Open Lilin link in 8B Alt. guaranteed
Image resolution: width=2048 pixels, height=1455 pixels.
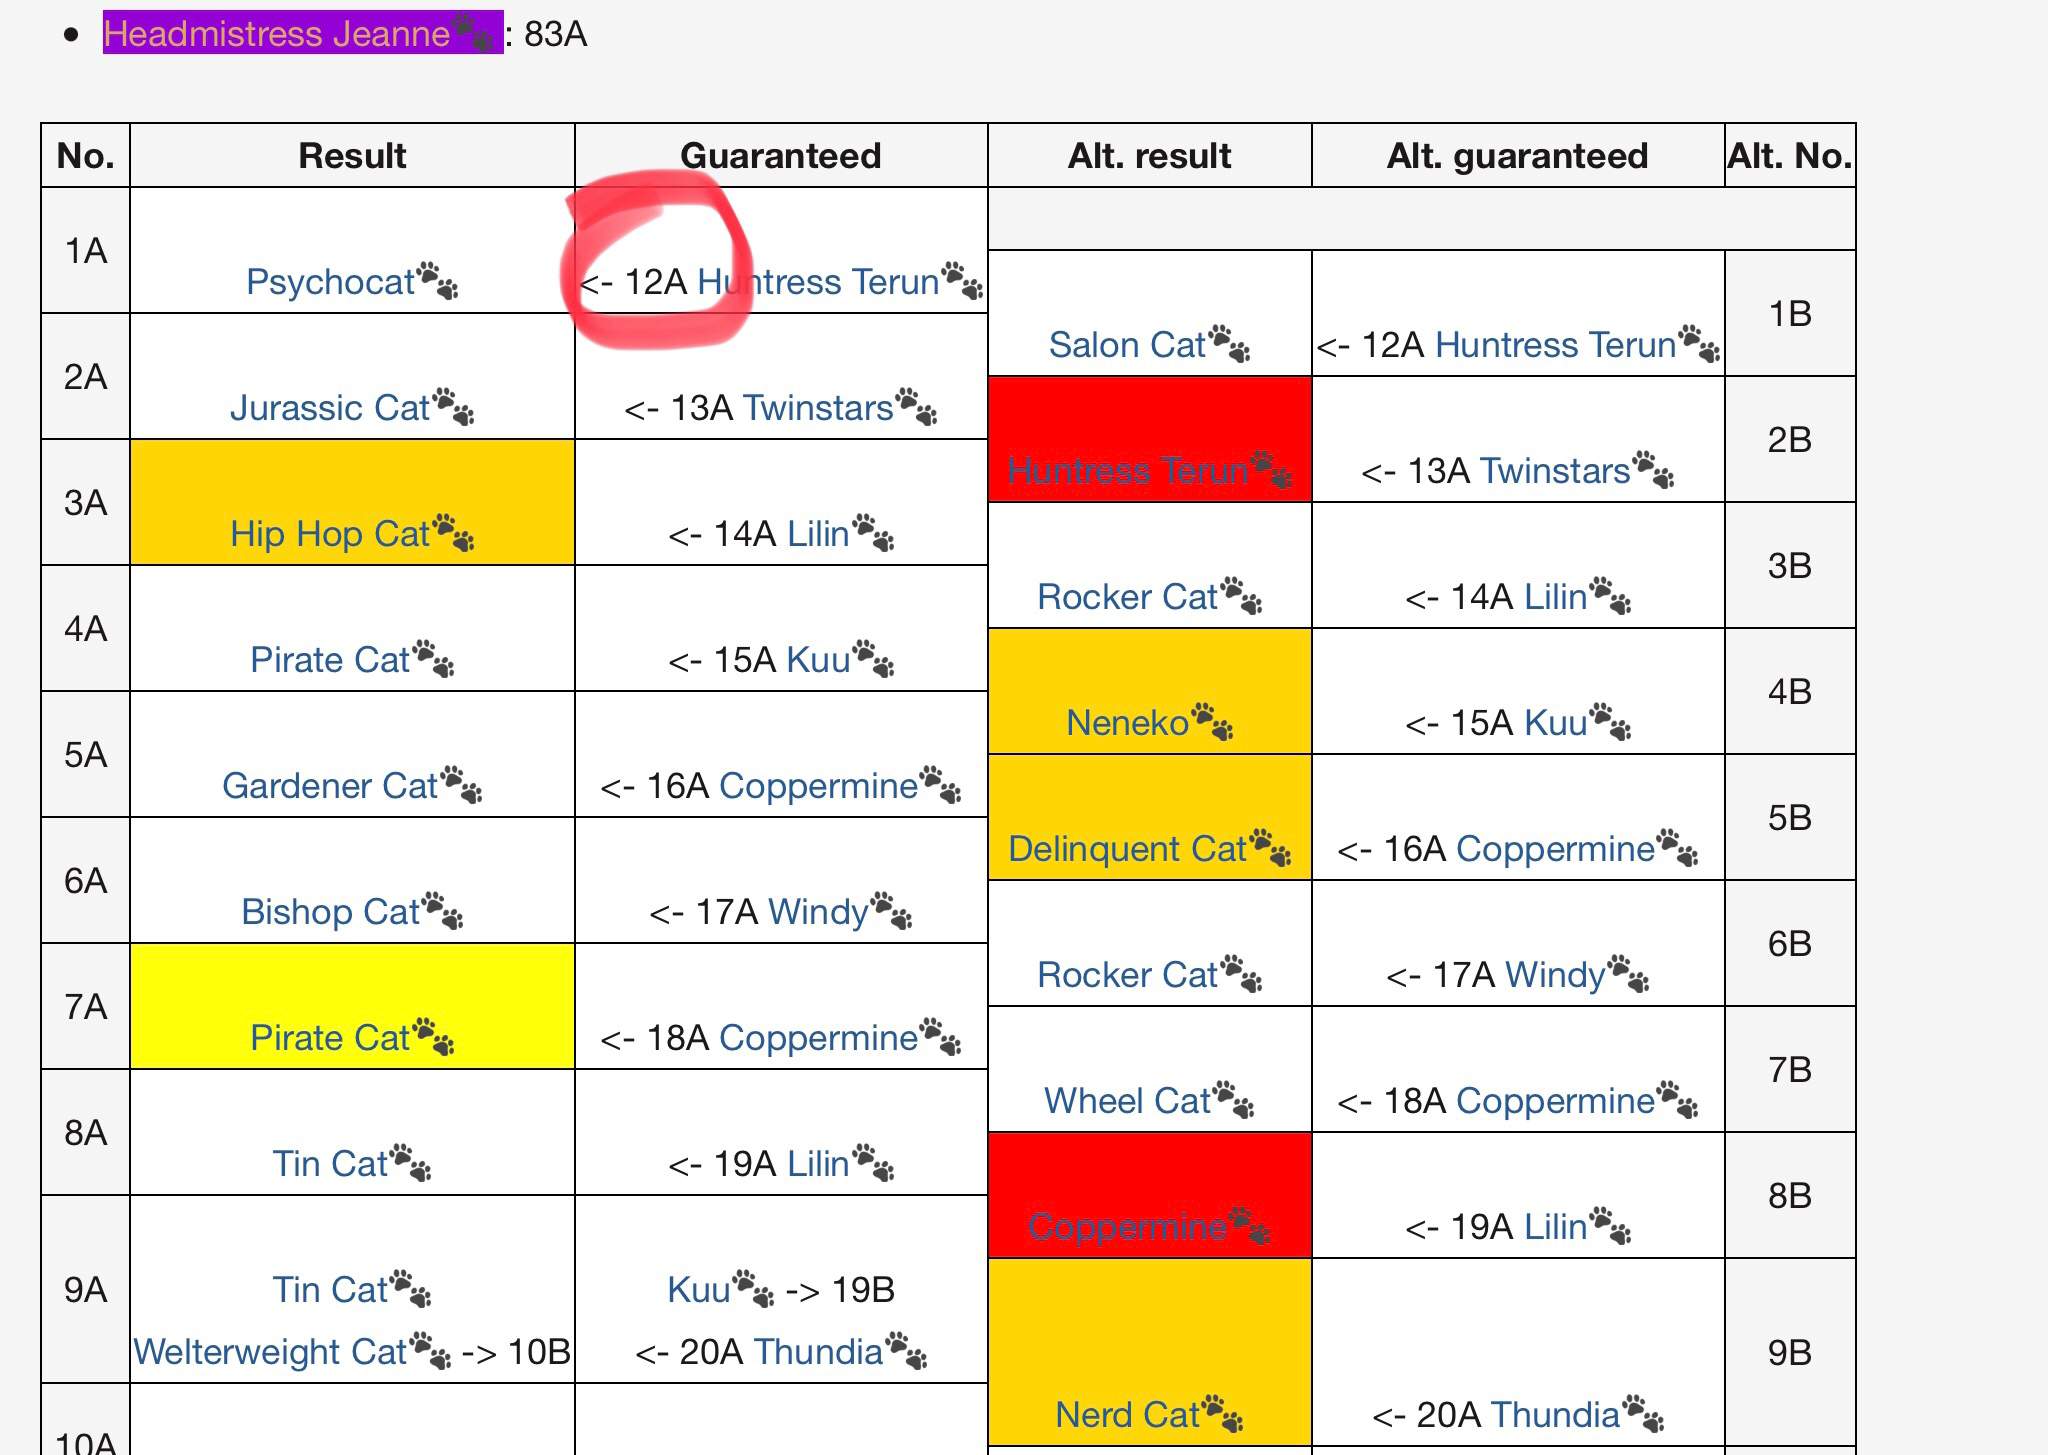pyautogui.click(x=1555, y=1227)
